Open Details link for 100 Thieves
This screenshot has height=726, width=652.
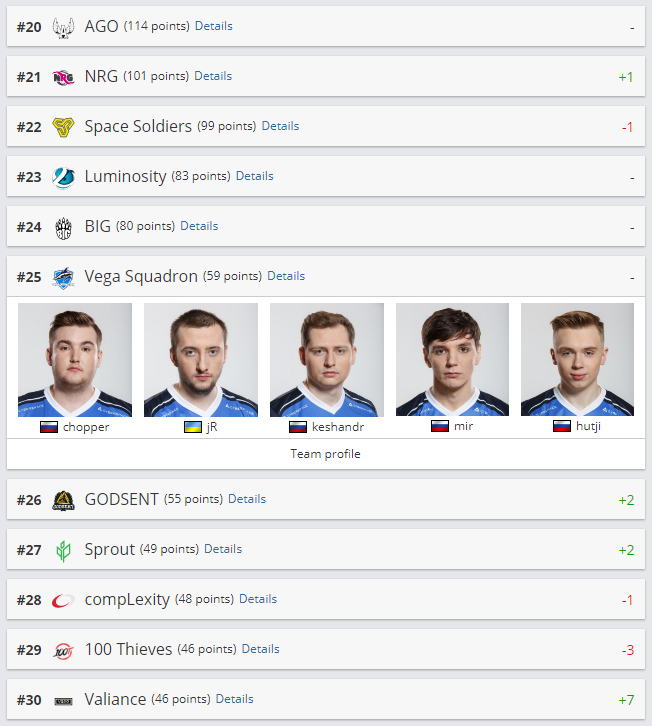pos(260,649)
